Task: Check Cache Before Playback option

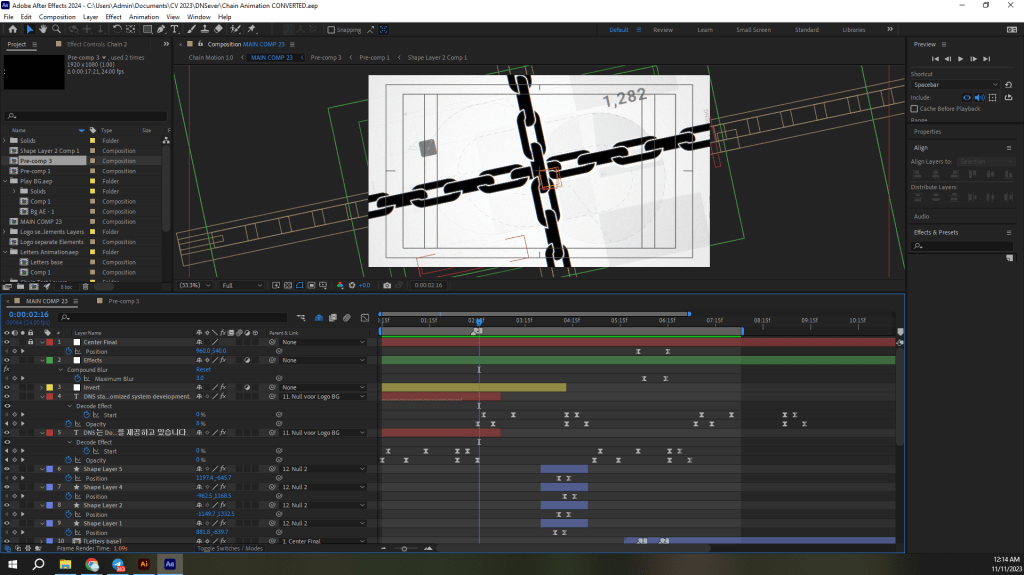Action: pyautogui.click(x=915, y=108)
